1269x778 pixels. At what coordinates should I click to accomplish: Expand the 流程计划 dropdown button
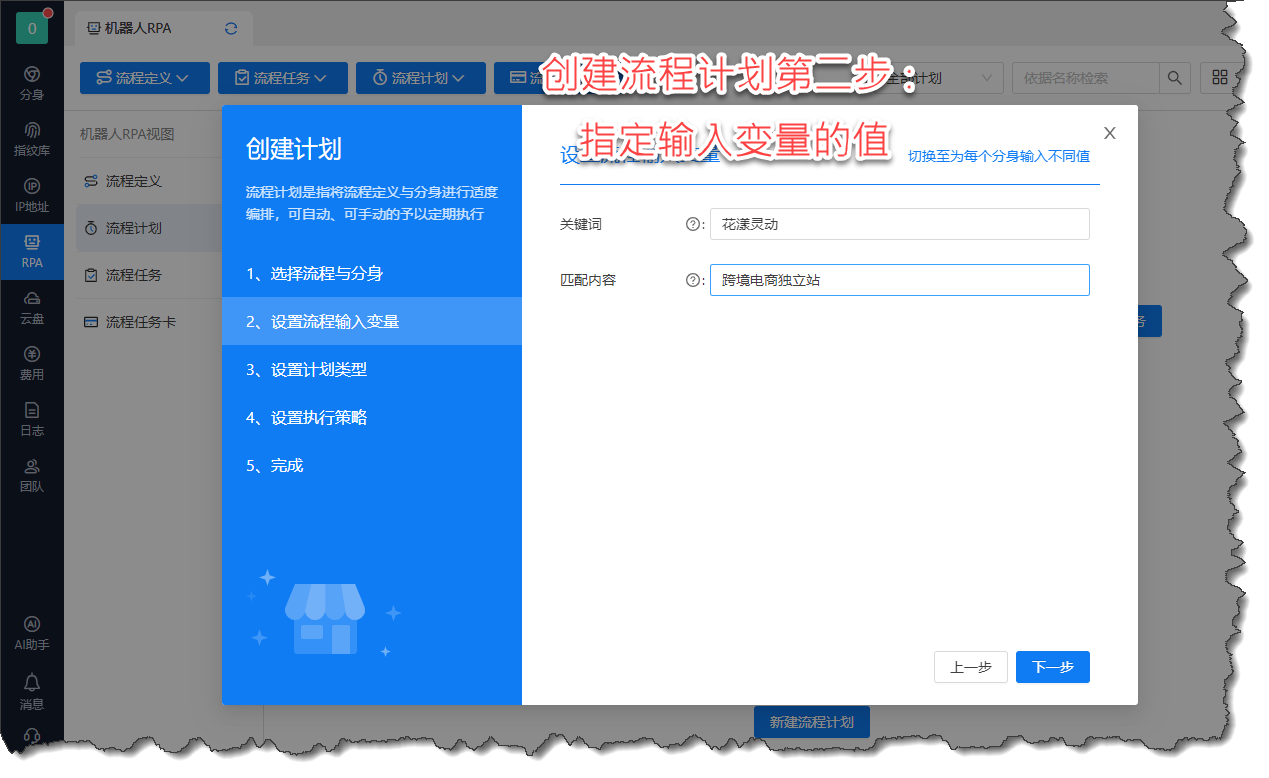[x=420, y=78]
